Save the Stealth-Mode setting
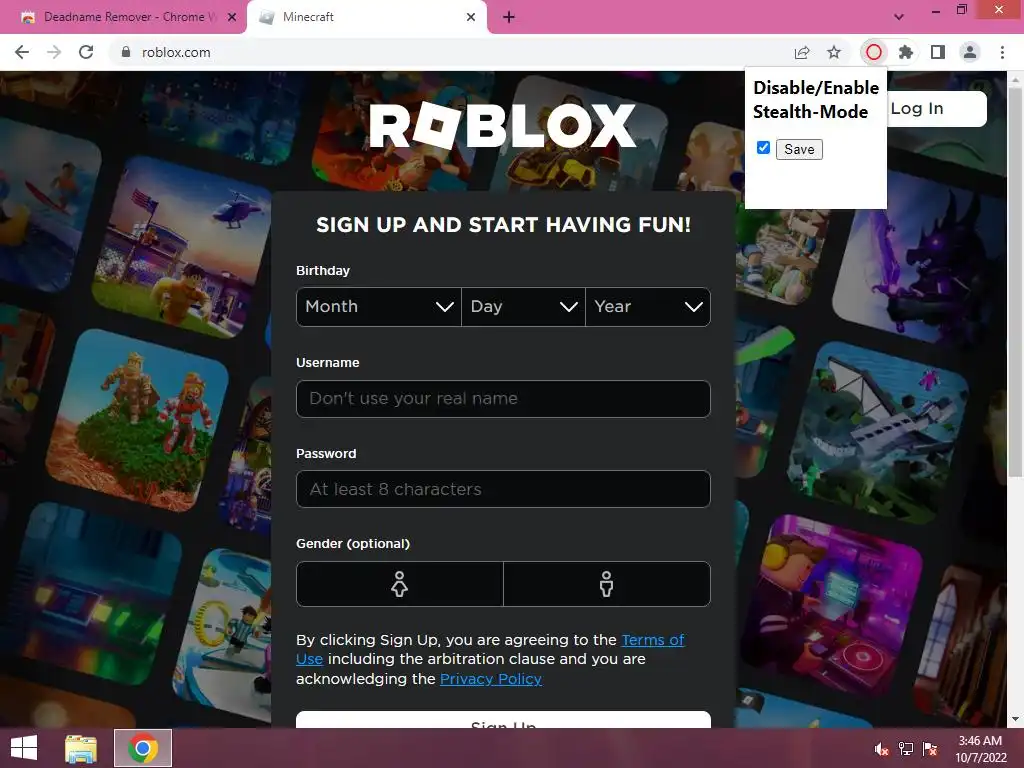This screenshot has width=1024, height=768. [x=799, y=150]
